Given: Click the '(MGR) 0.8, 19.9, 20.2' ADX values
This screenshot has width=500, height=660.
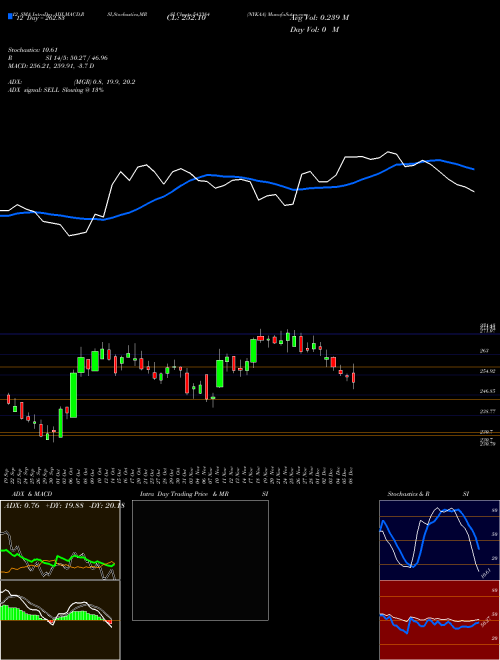Looking at the screenshot, I should point(104,82).
